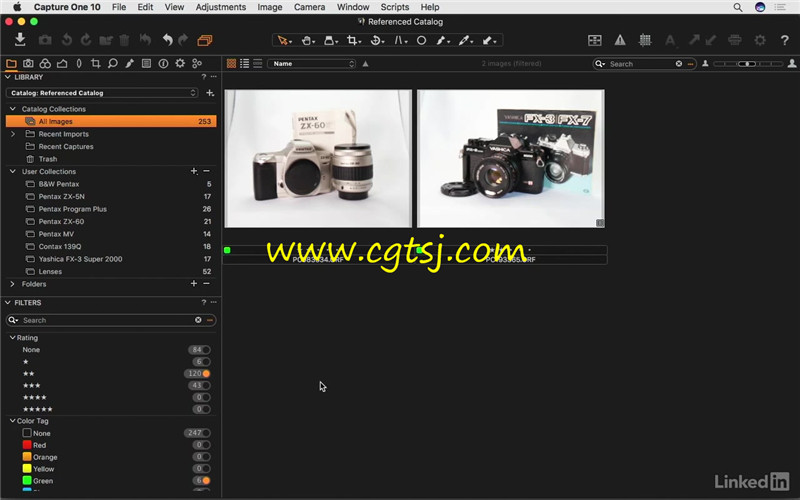
Task: Open the Library folder tool tab
Action: 11,63
